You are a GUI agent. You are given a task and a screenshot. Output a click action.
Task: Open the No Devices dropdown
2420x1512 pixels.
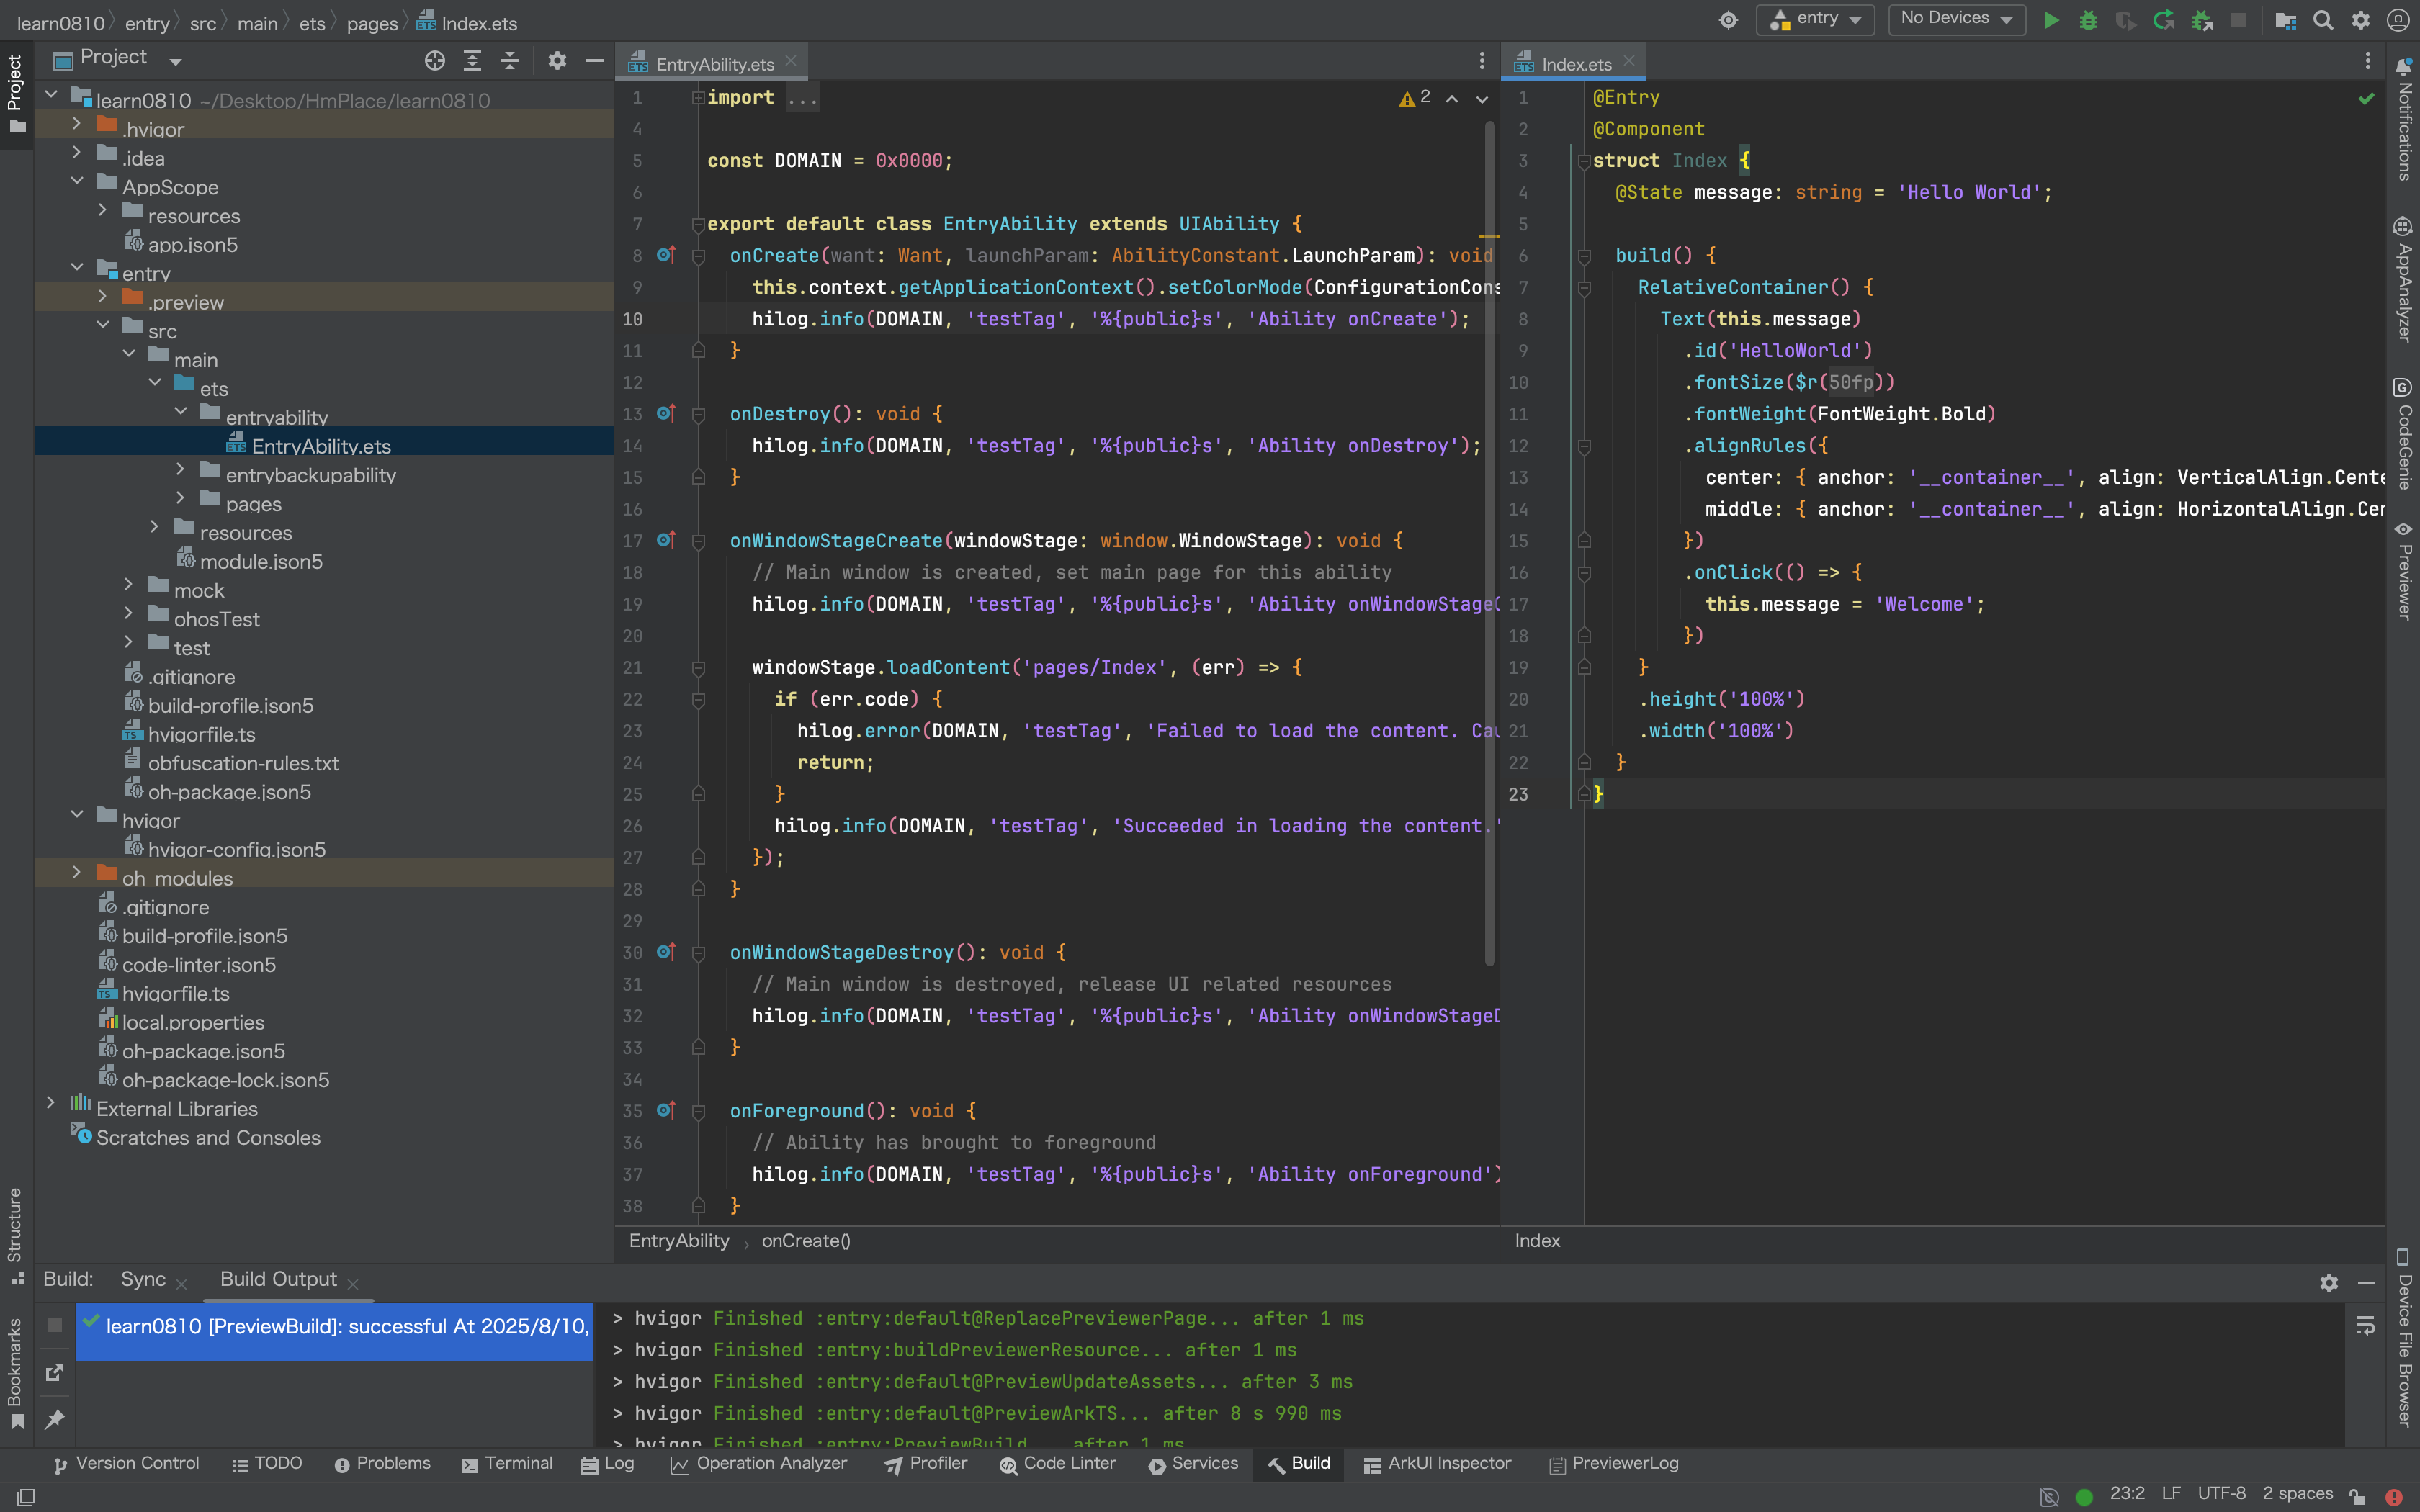[1956, 19]
